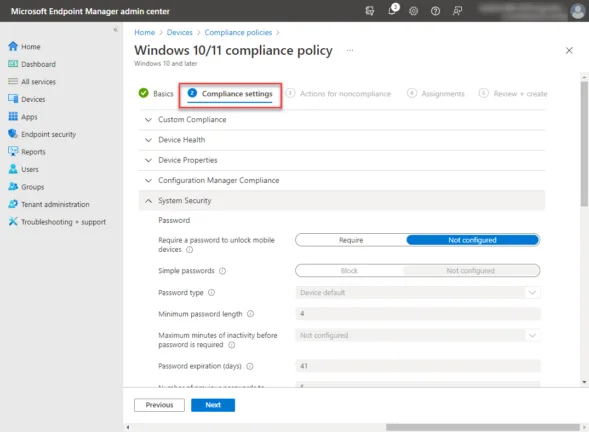Show info for Password type
The height and width of the screenshot is (432, 589).
point(211,293)
